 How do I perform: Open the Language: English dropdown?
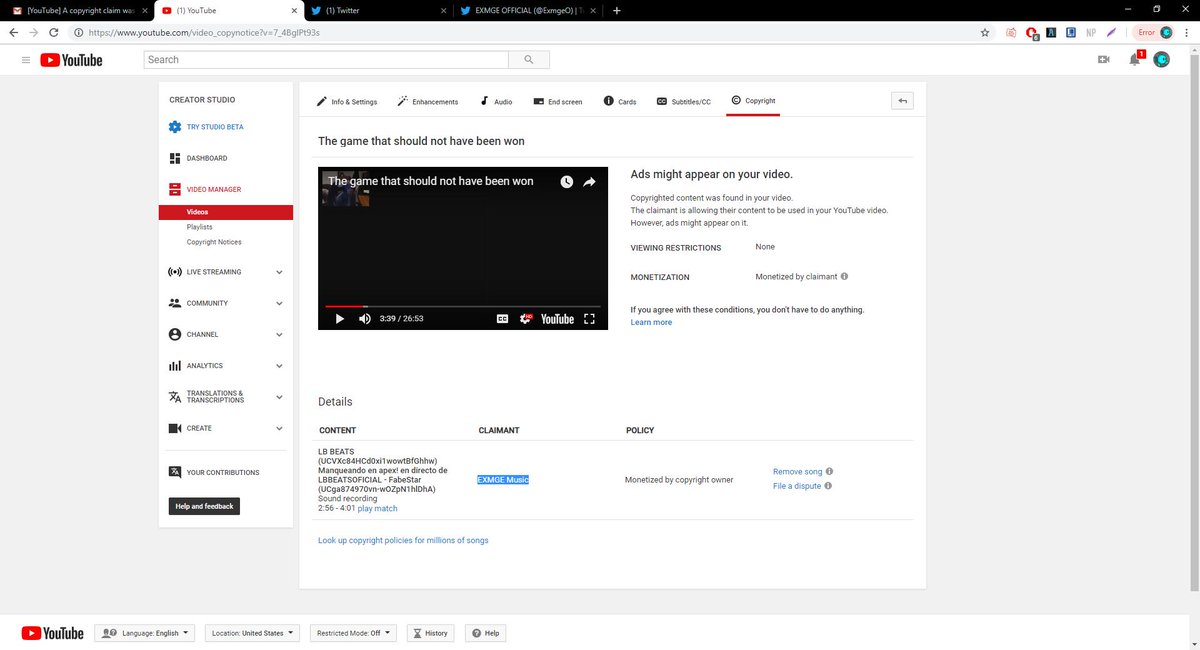[x=146, y=633]
